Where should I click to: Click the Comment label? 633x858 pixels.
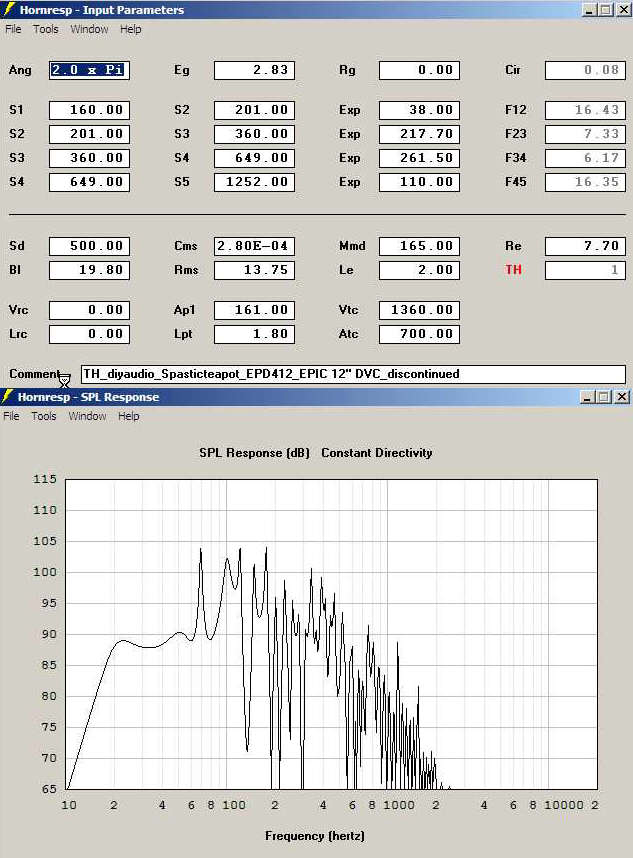coord(34,374)
